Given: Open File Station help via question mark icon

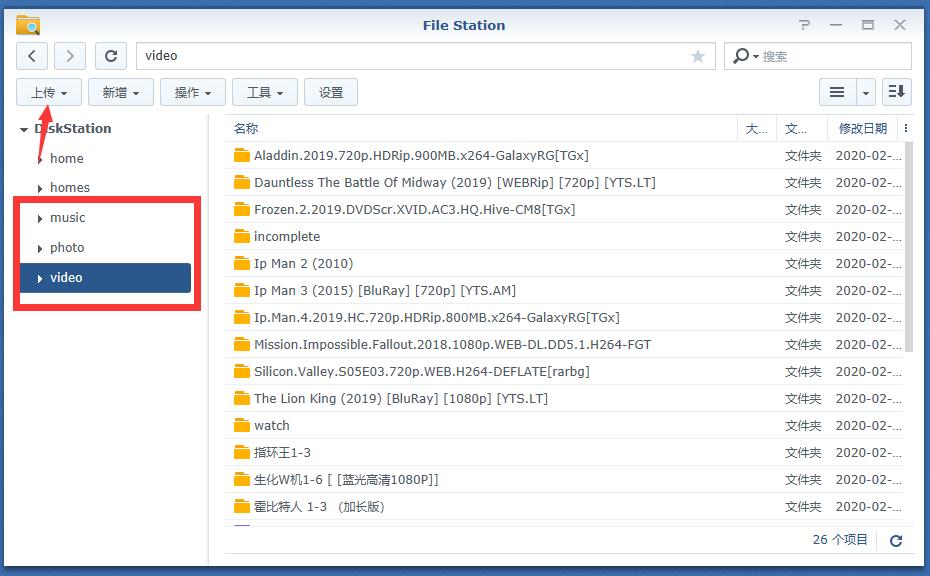Looking at the screenshot, I should (803, 24).
